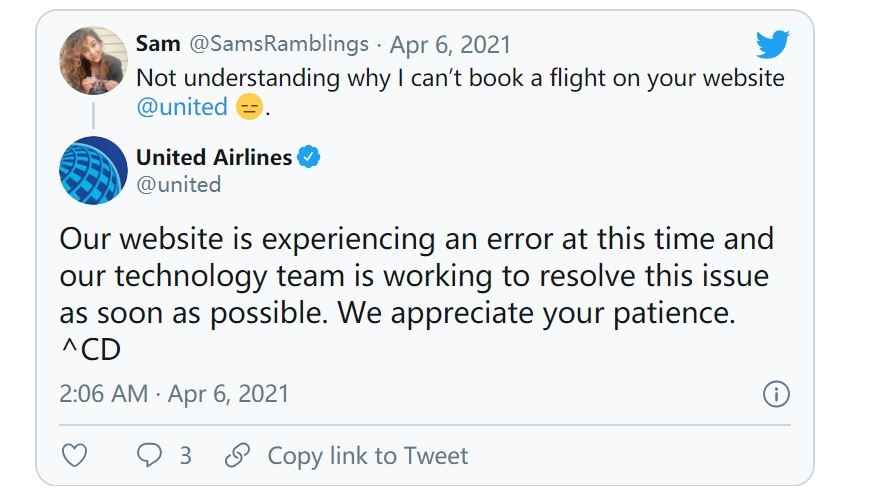
Task: Click the "Sam" display name
Action: coord(158,45)
